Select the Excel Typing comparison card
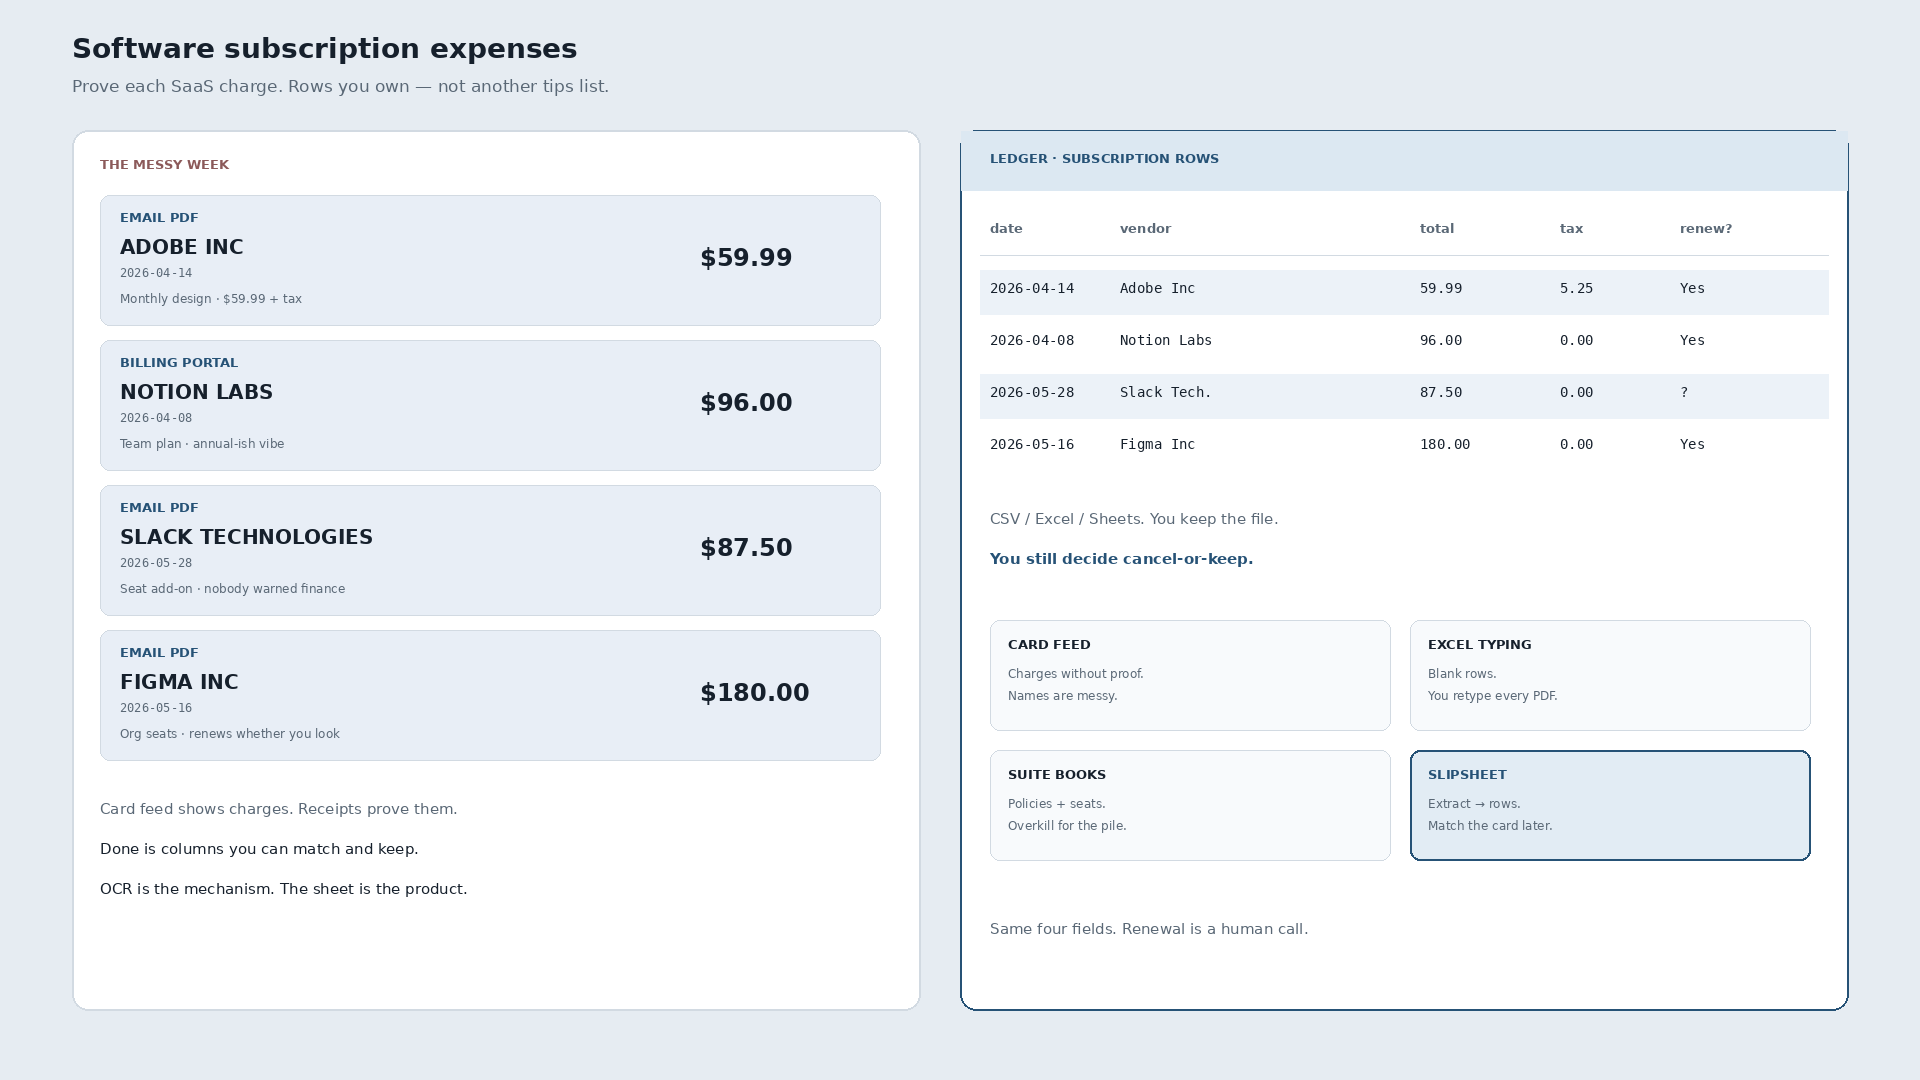1920x1080 pixels. coord(1610,675)
